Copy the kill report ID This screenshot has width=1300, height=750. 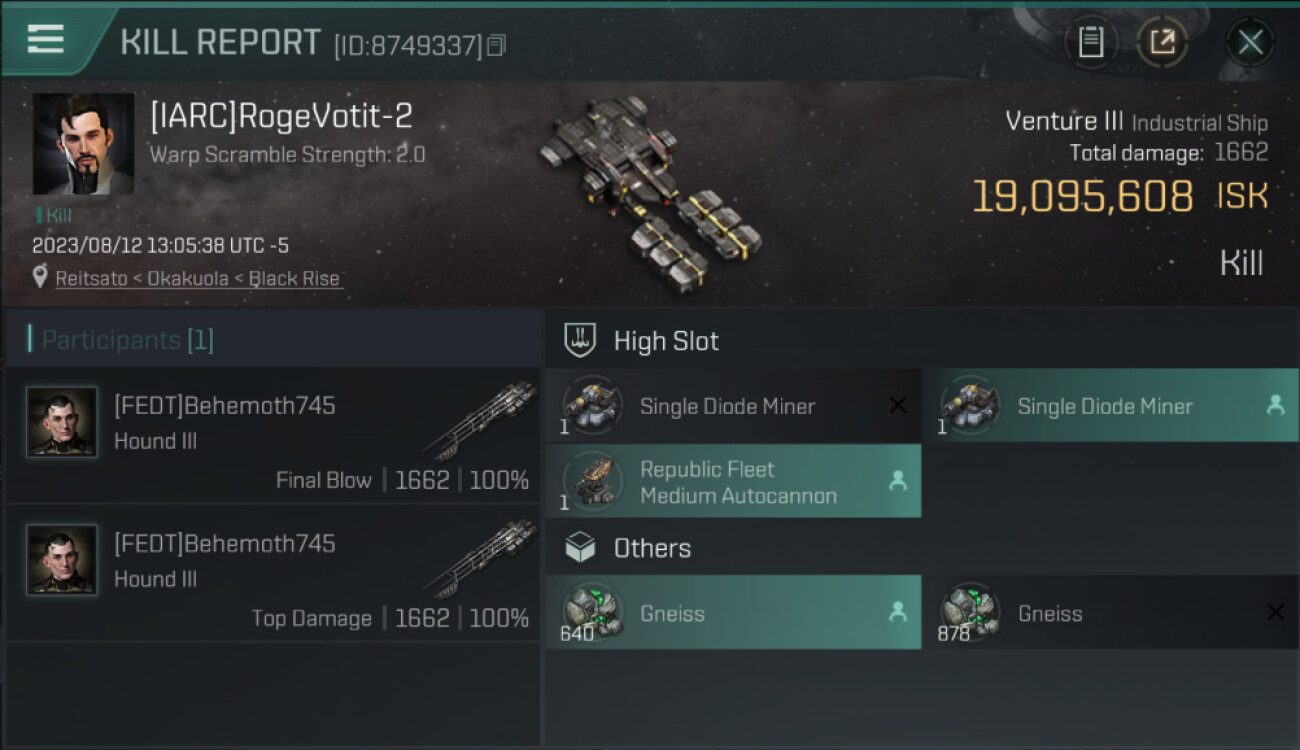(x=497, y=45)
